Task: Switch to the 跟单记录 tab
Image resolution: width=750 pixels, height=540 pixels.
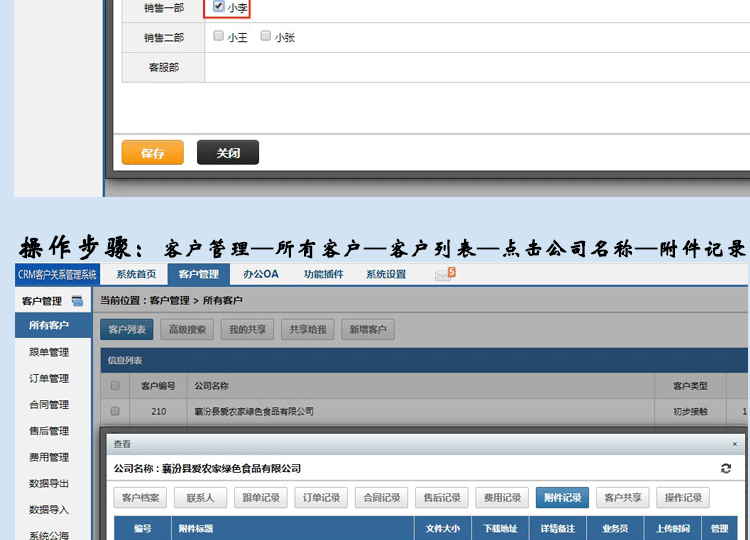Action: (x=261, y=498)
